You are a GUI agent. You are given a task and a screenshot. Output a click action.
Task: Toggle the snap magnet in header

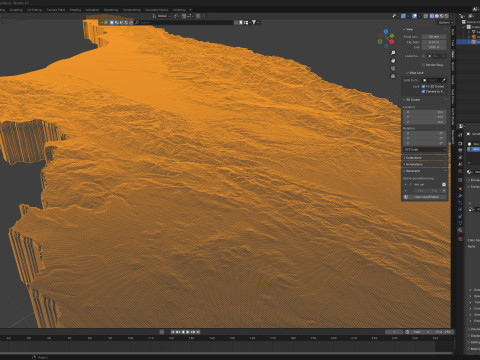[x=184, y=16]
